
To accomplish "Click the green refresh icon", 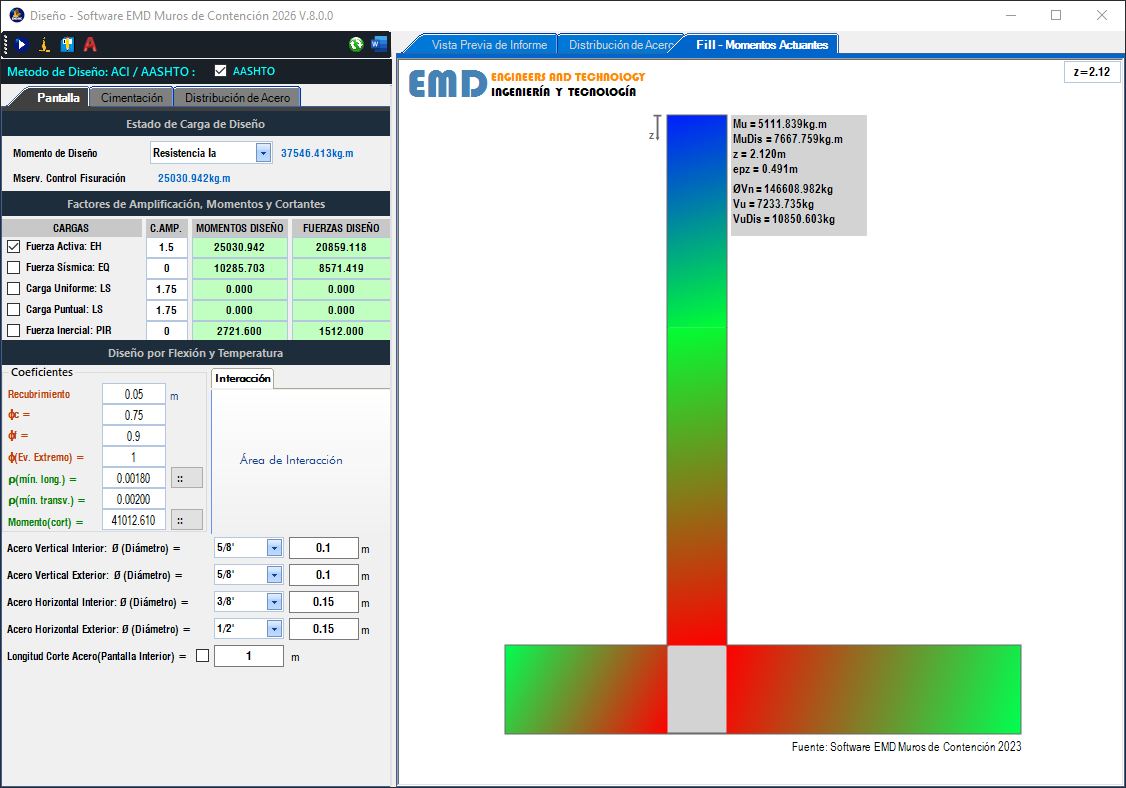I will (x=356, y=45).
